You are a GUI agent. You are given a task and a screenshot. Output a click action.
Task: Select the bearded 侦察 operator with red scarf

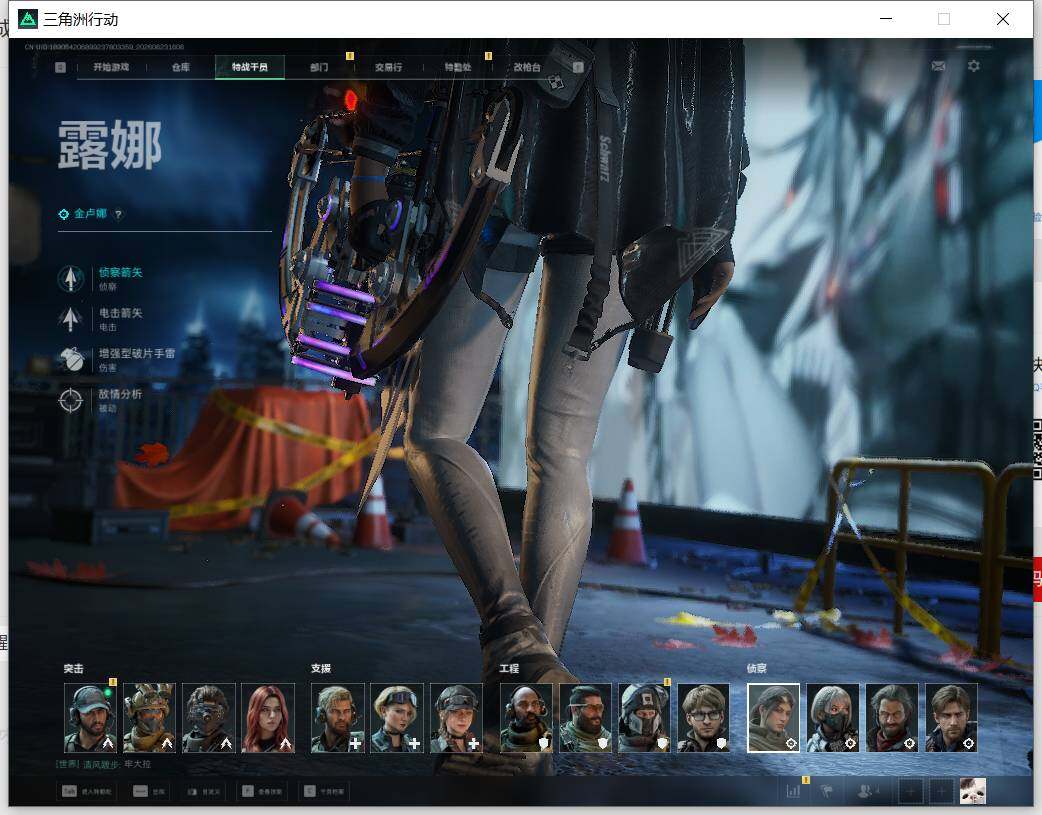pos(892,718)
